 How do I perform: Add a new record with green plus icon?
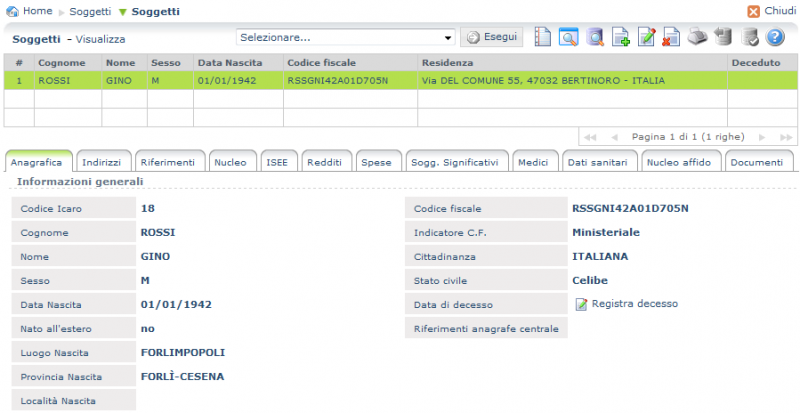coord(620,37)
